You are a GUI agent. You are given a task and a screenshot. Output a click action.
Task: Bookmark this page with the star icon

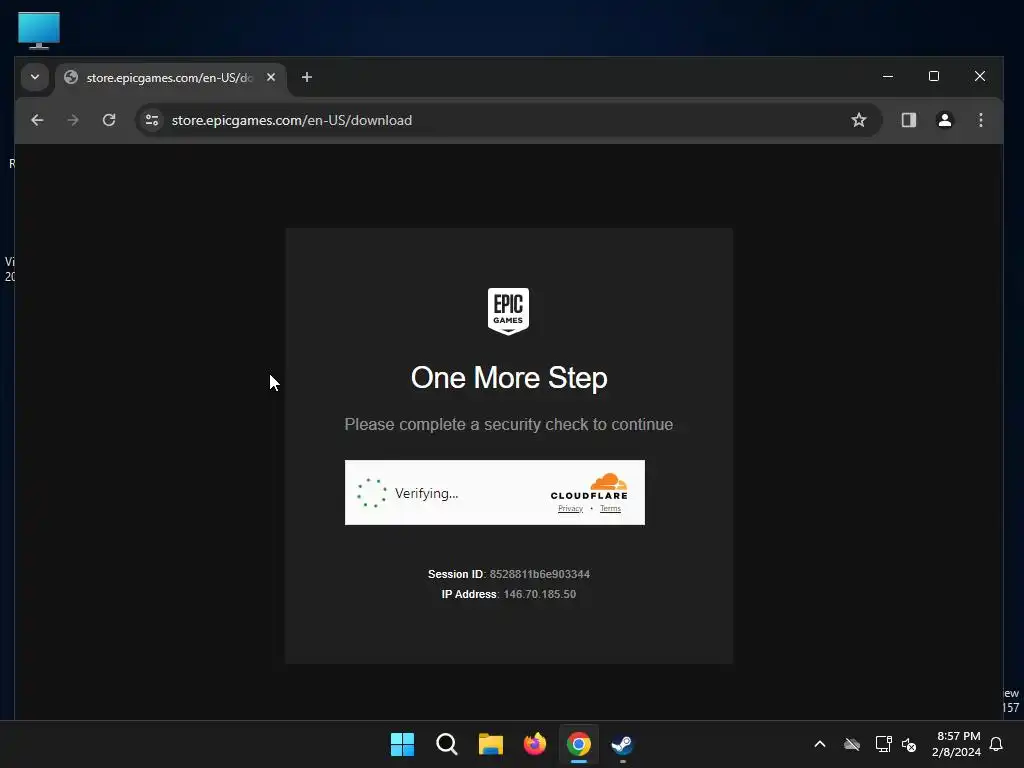[x=859, y=120]
